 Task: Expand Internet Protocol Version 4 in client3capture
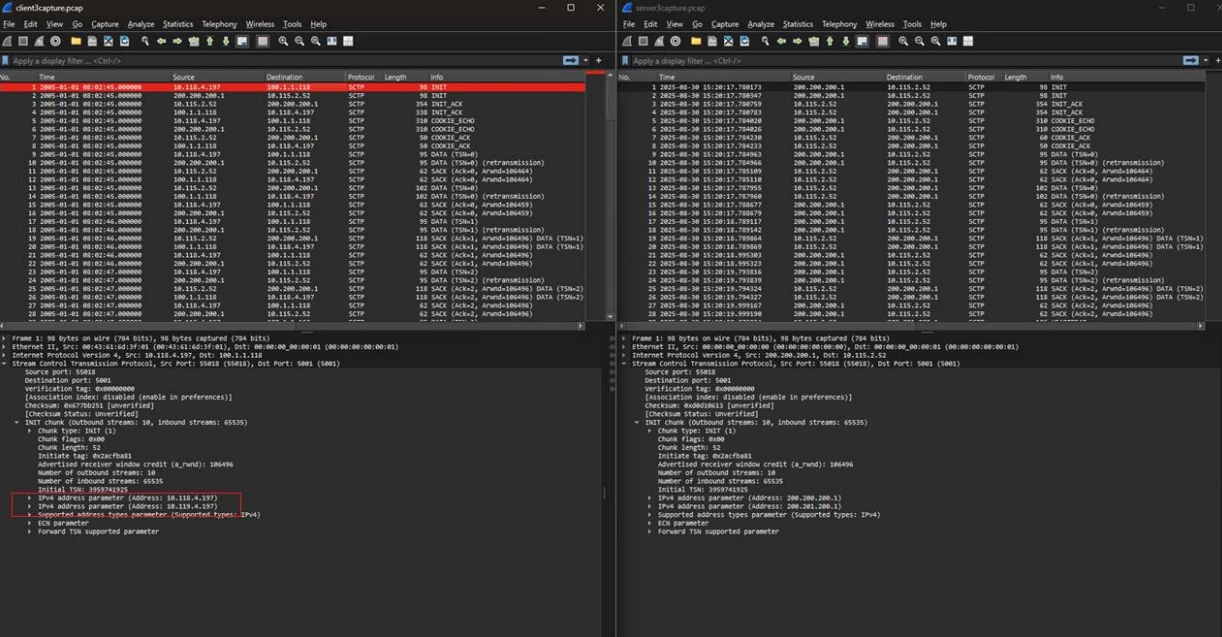pyautogui.click(x=5, y=355)
